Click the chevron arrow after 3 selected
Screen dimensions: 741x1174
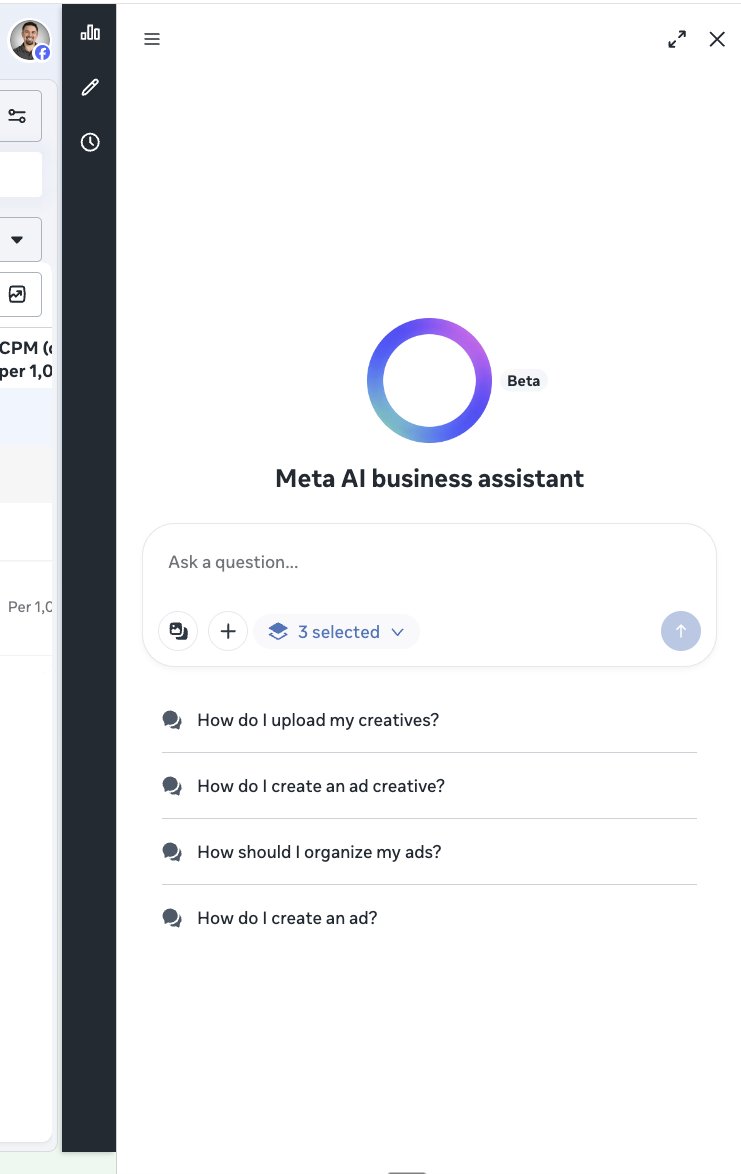(397, 632)
